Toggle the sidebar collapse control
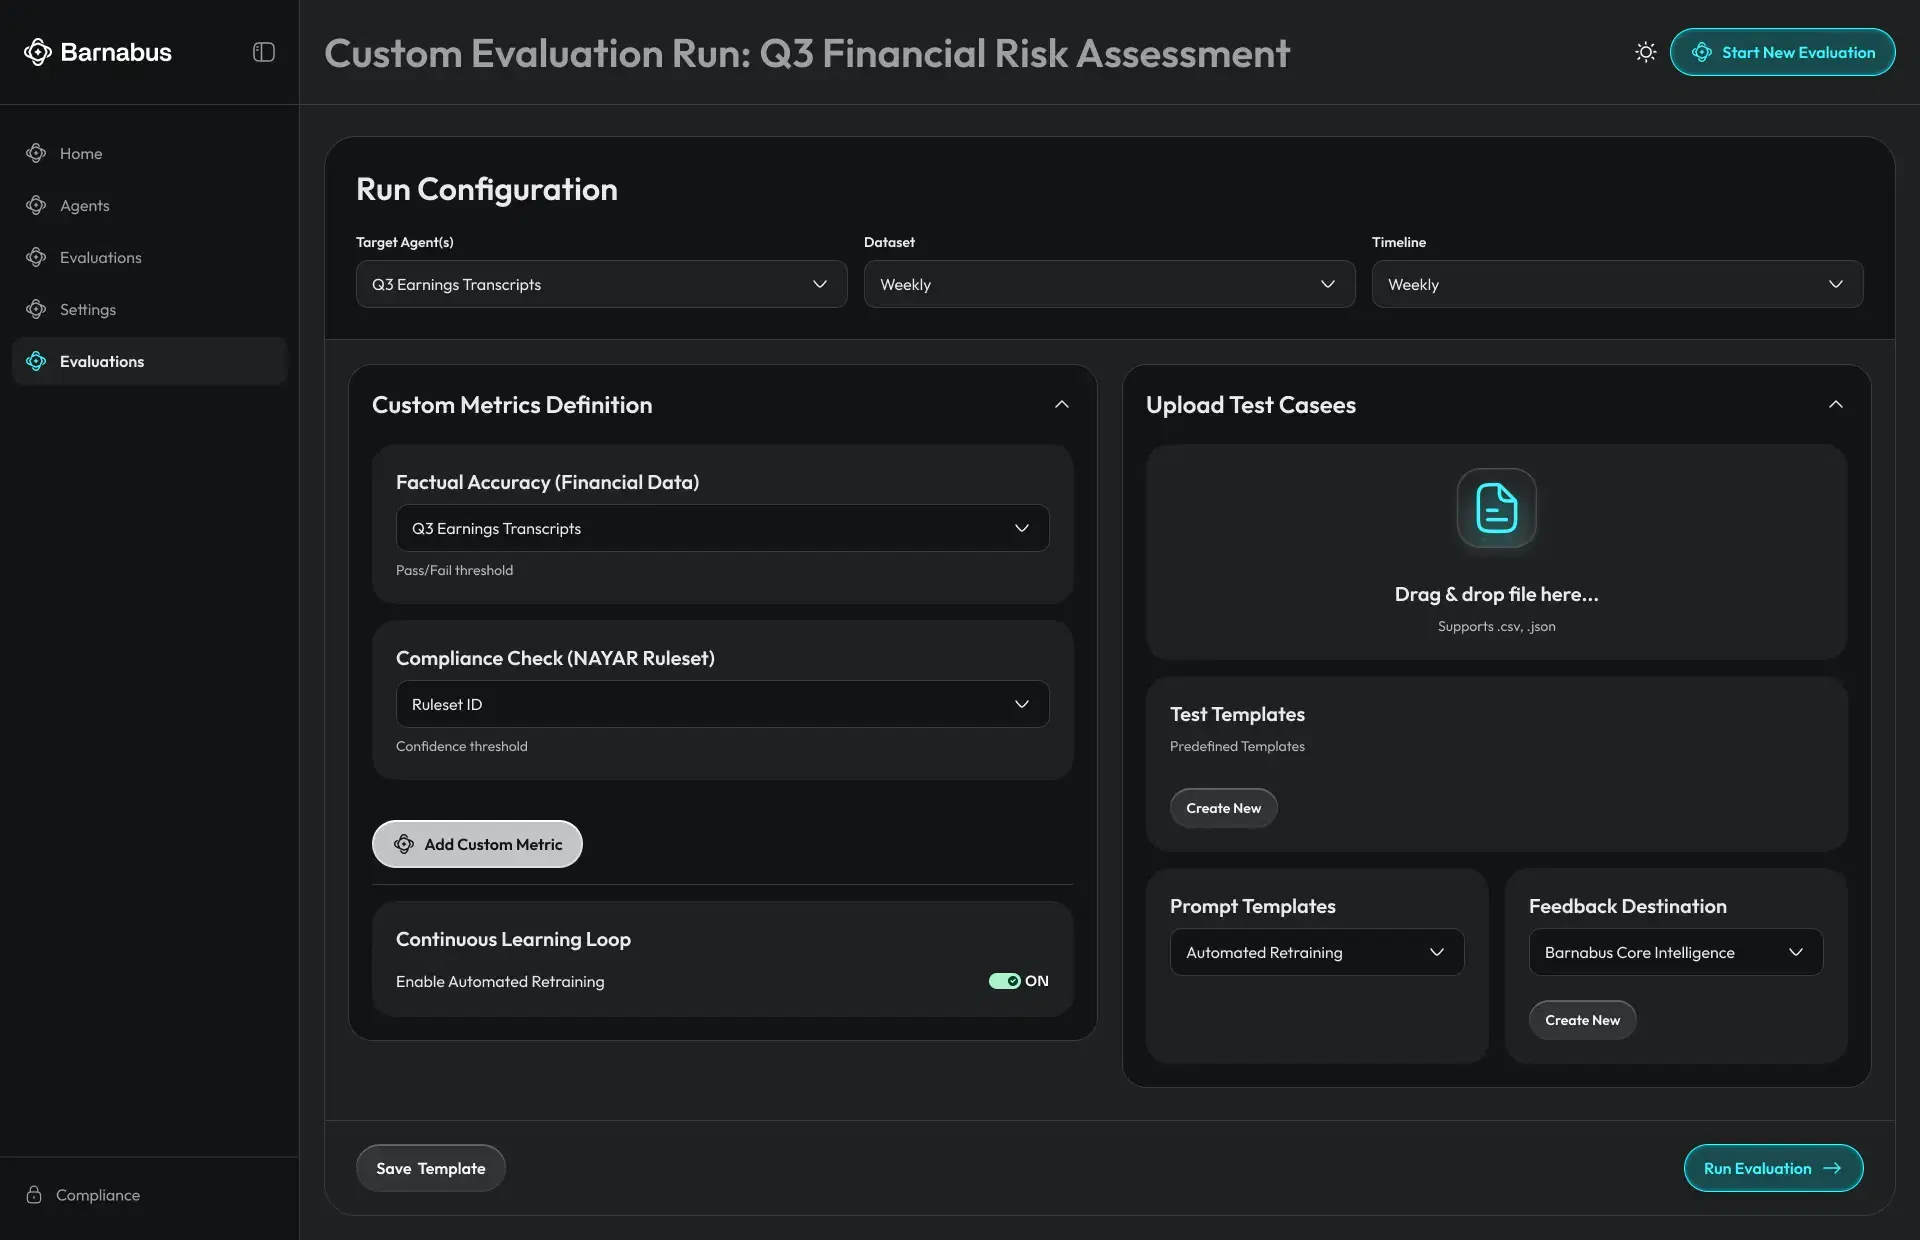The height and width of the screenshot is (1240, 1920). (x=262, y=52)
